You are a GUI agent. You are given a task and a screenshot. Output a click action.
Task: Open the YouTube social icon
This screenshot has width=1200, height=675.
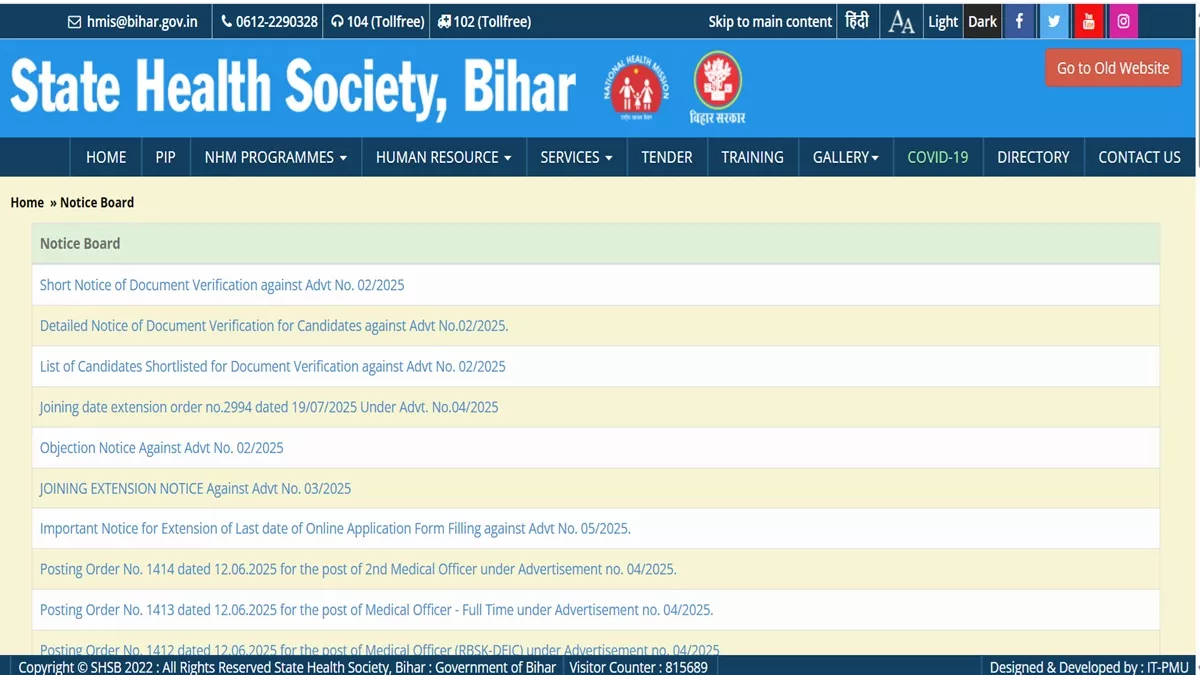[1088, 21]
